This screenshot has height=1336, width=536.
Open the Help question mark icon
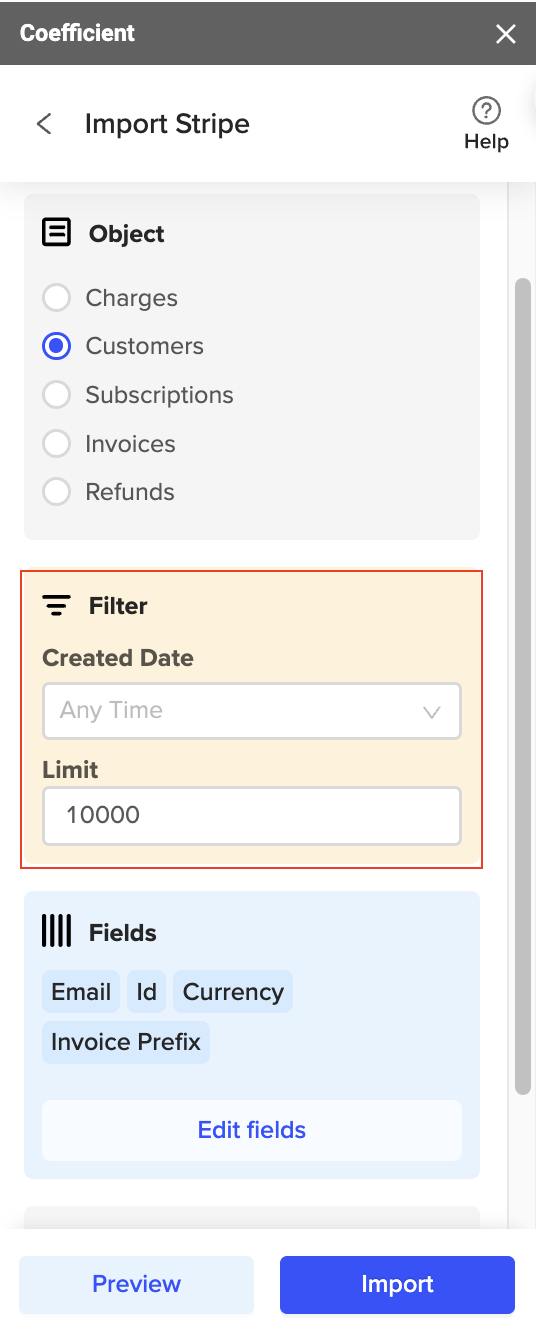[486, 110]
